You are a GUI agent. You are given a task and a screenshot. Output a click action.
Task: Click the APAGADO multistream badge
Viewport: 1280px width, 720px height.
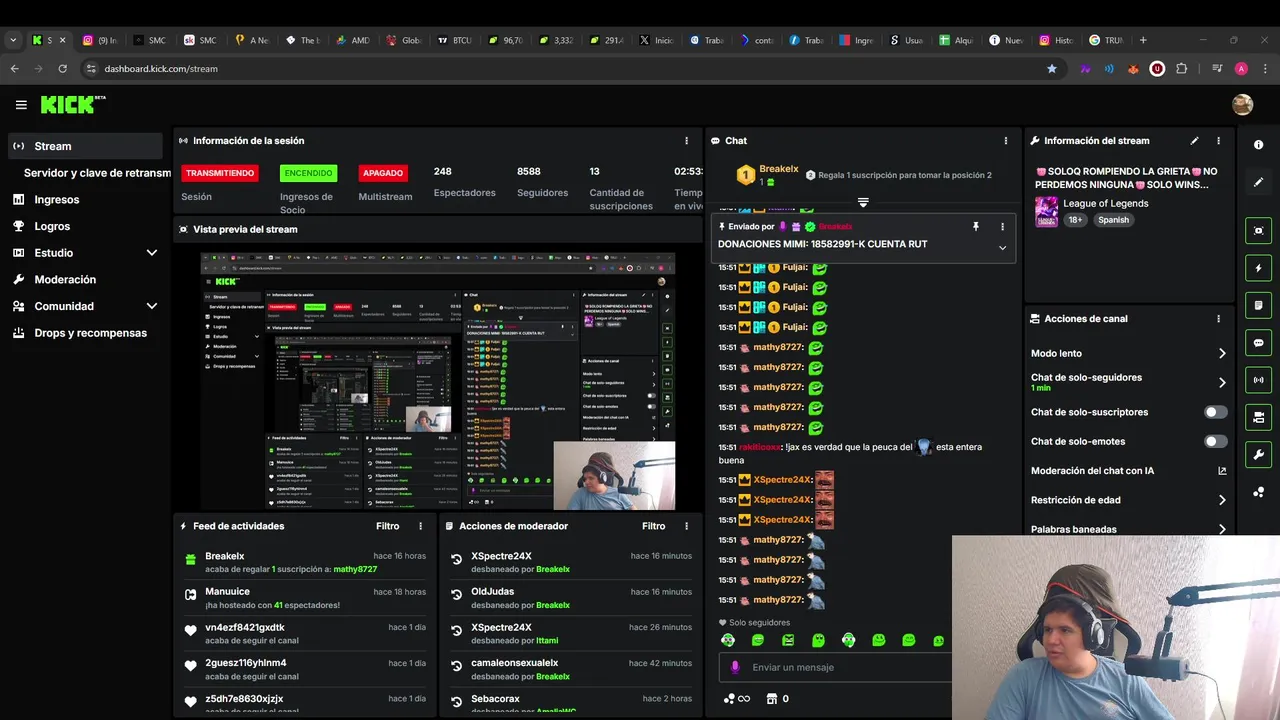point(383,173)
